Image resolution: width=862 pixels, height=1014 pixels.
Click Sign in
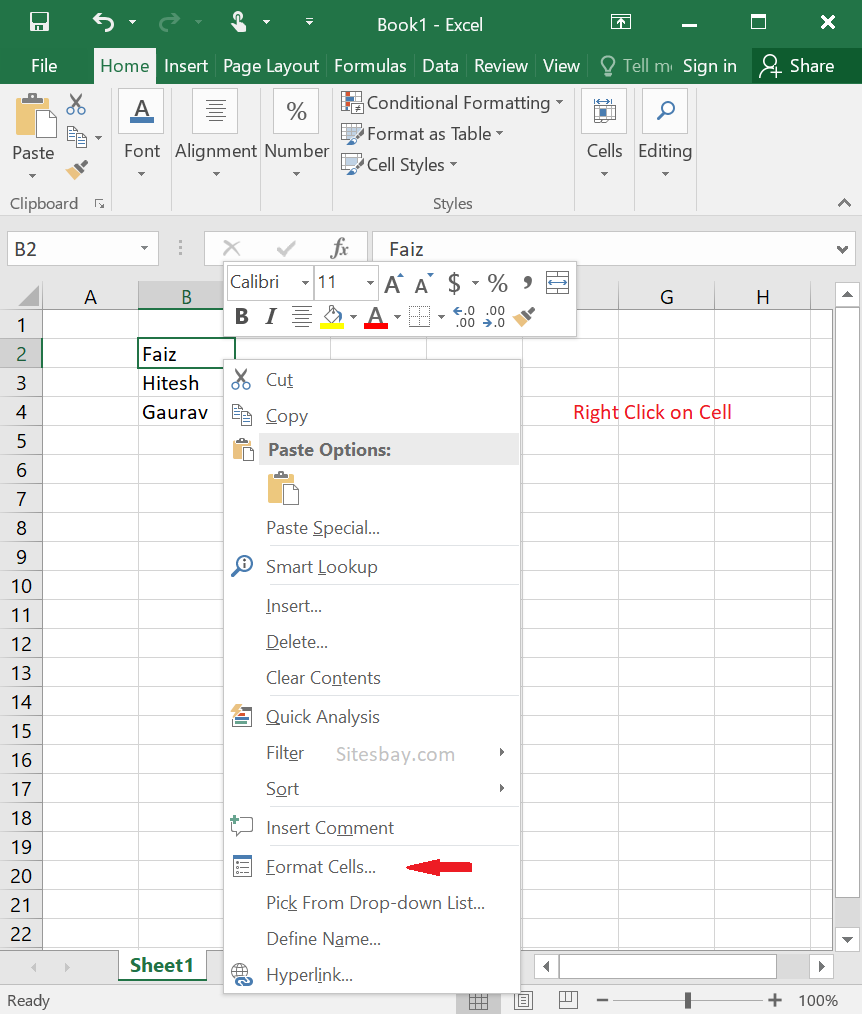coord(709,66)
